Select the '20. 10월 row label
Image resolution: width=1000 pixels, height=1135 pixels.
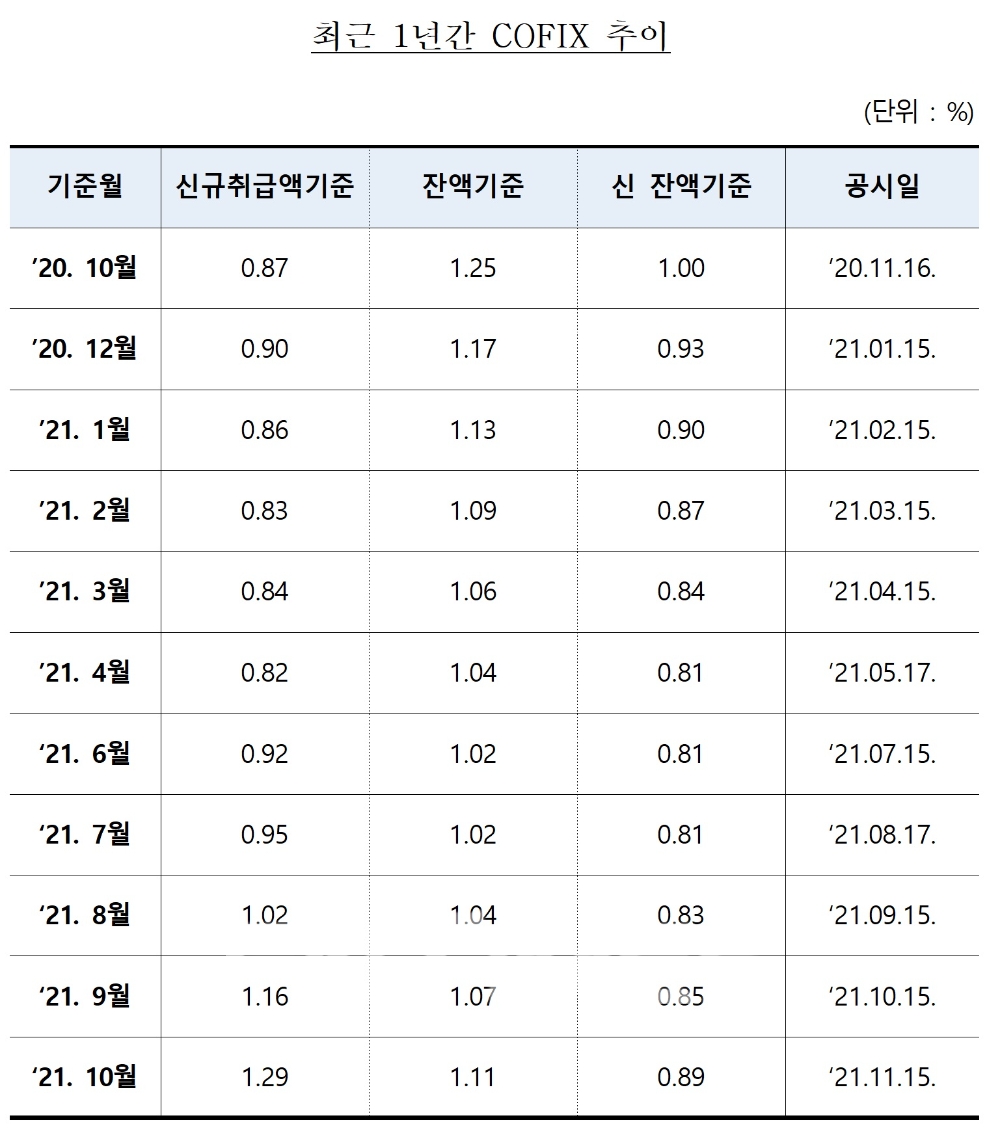tap(85, 268)
